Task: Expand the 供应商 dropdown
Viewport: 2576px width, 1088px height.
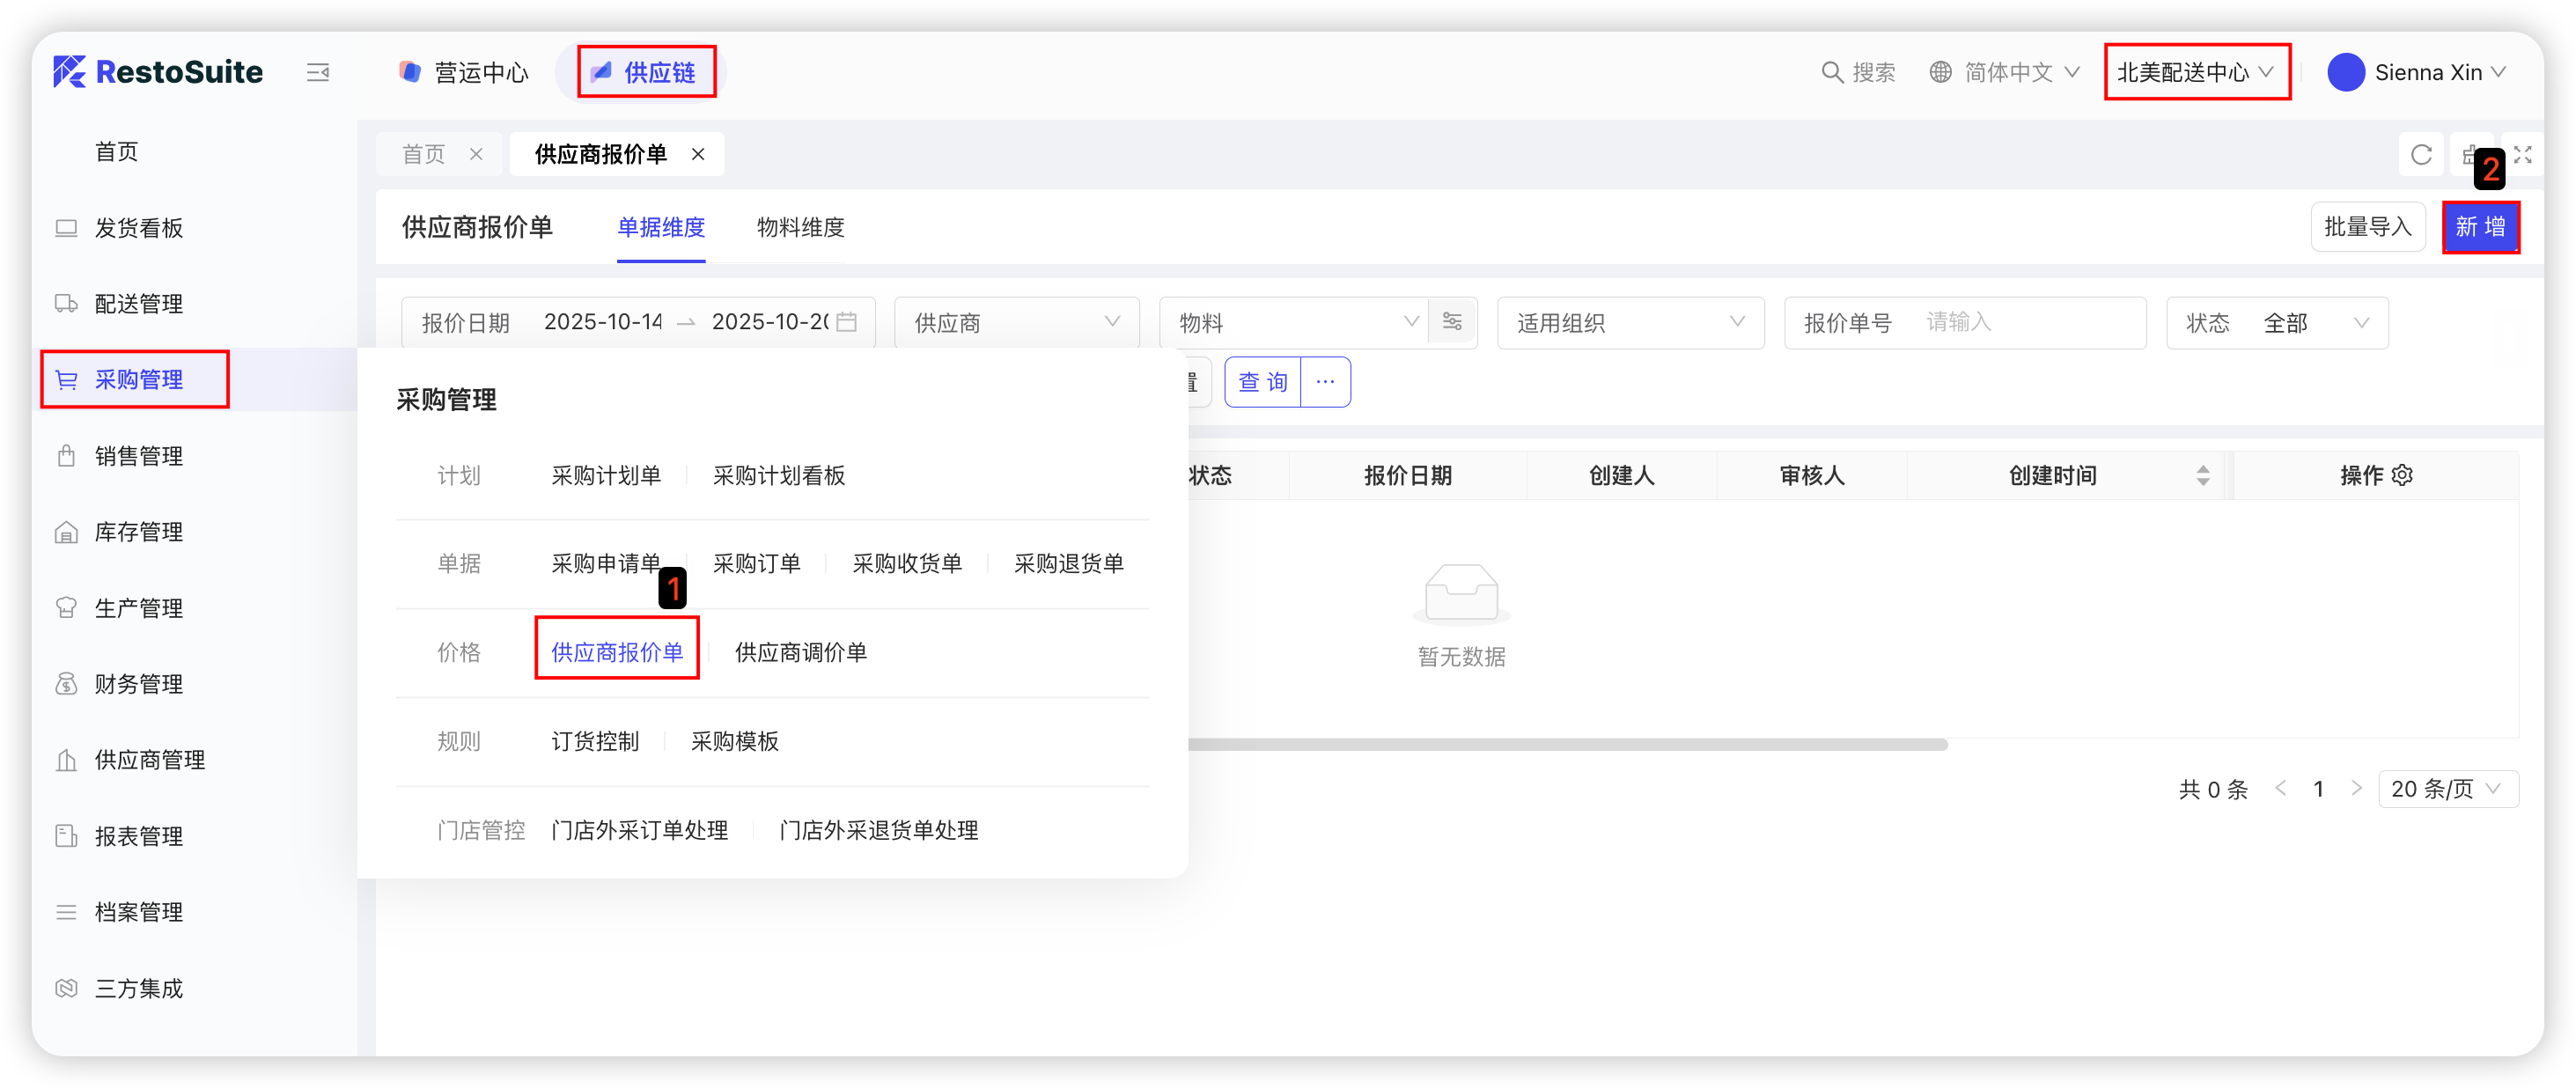Action: point(1016,322)
